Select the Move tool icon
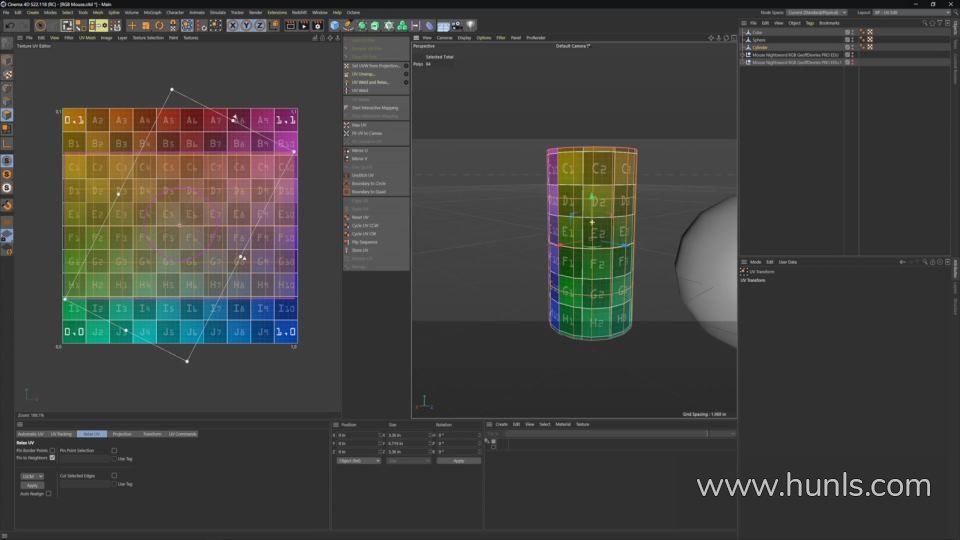 [x=132, y=25]
